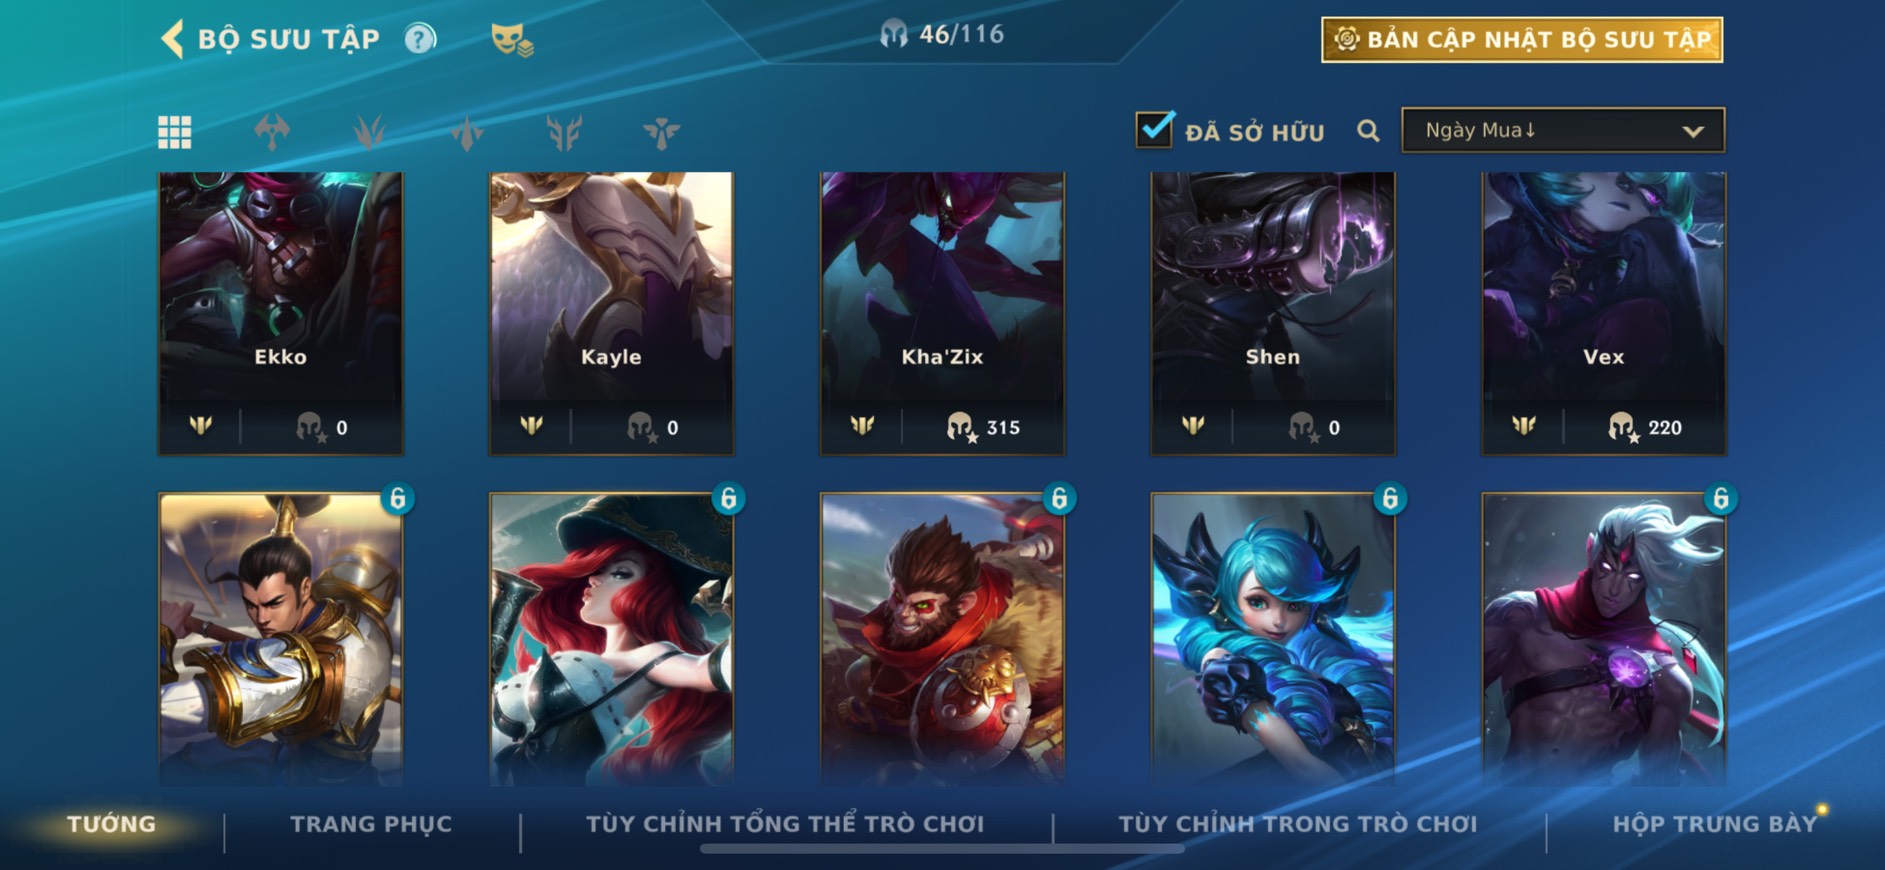Viewport: 1885px width, 870px height.
Task: Open the Hộp Trưng Bày tab
Action: coord(1714,824)
